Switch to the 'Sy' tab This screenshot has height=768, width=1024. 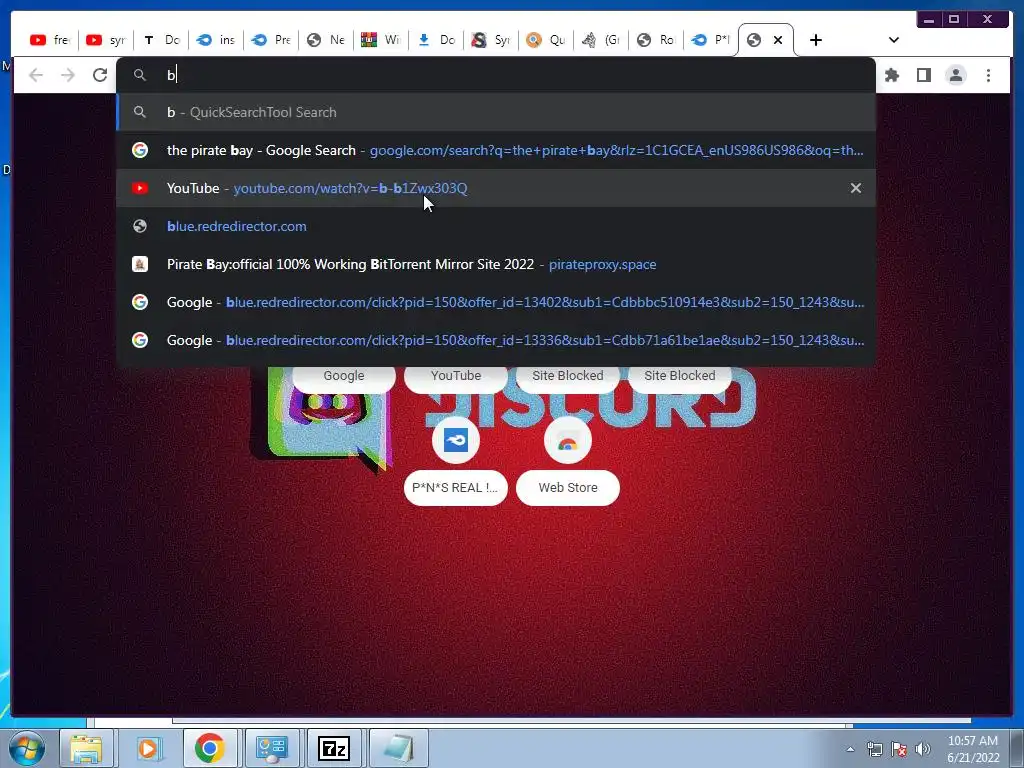click(491, 40)
